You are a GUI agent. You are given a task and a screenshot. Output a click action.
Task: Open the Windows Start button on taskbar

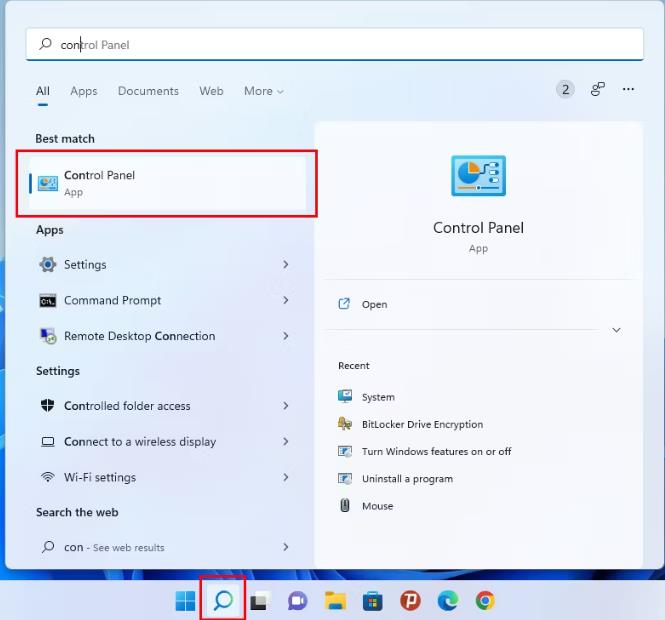(x=185, y=601)
